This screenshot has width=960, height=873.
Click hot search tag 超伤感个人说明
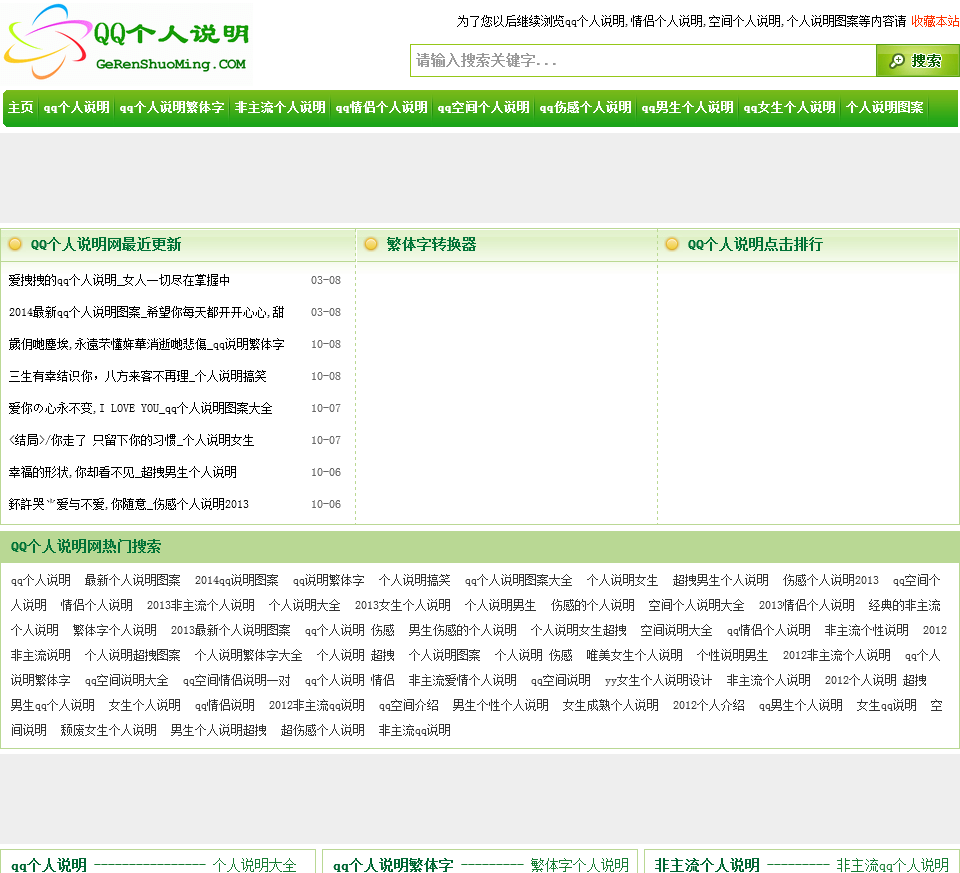click(323, 731)
